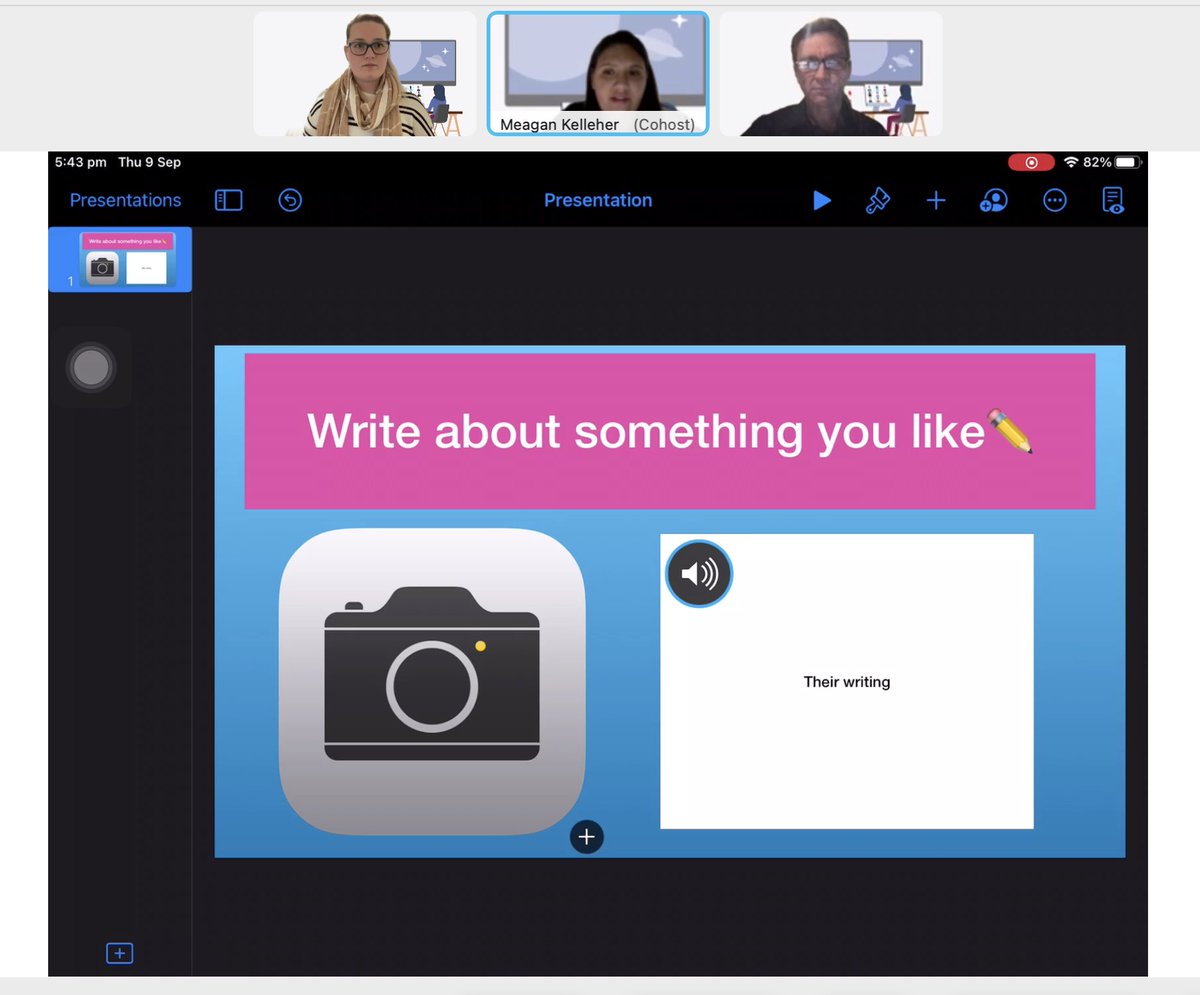
Task: Tap the red screen recording indicator
Action: point(1031,162)
